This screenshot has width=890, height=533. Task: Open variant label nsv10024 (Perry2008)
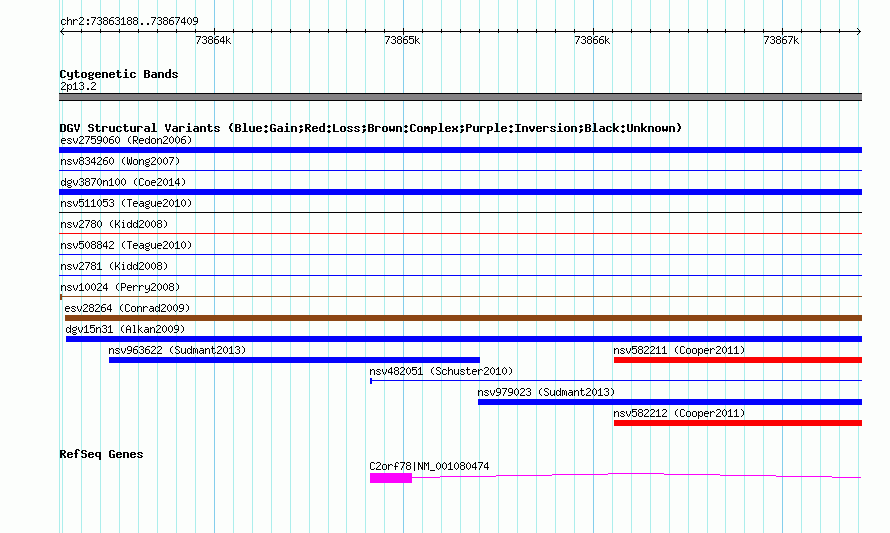tap(120, 287)
